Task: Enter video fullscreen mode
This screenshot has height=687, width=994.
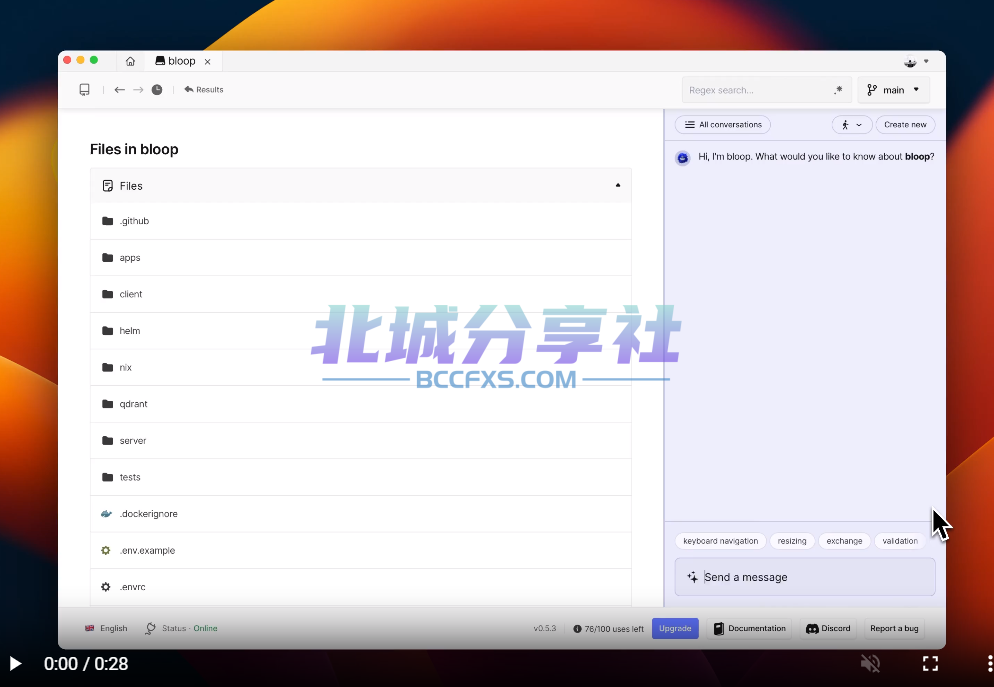Action: pos(930,664)
